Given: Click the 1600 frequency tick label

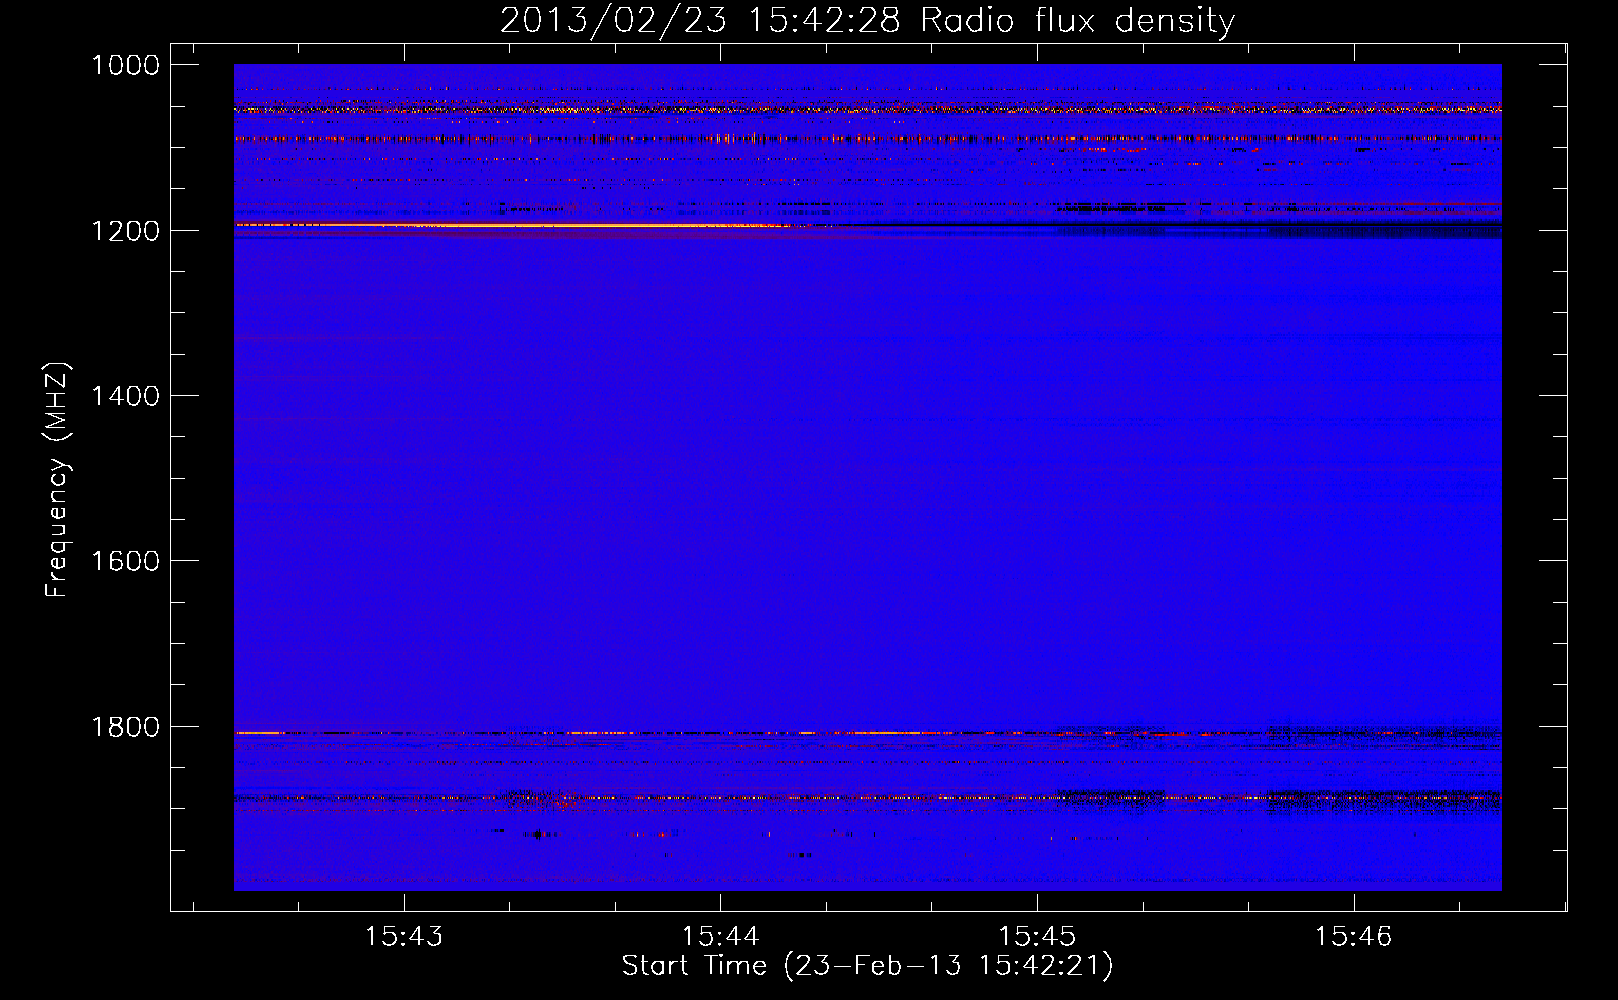Looking at the screenshot, I should click(x=125, y=561).
